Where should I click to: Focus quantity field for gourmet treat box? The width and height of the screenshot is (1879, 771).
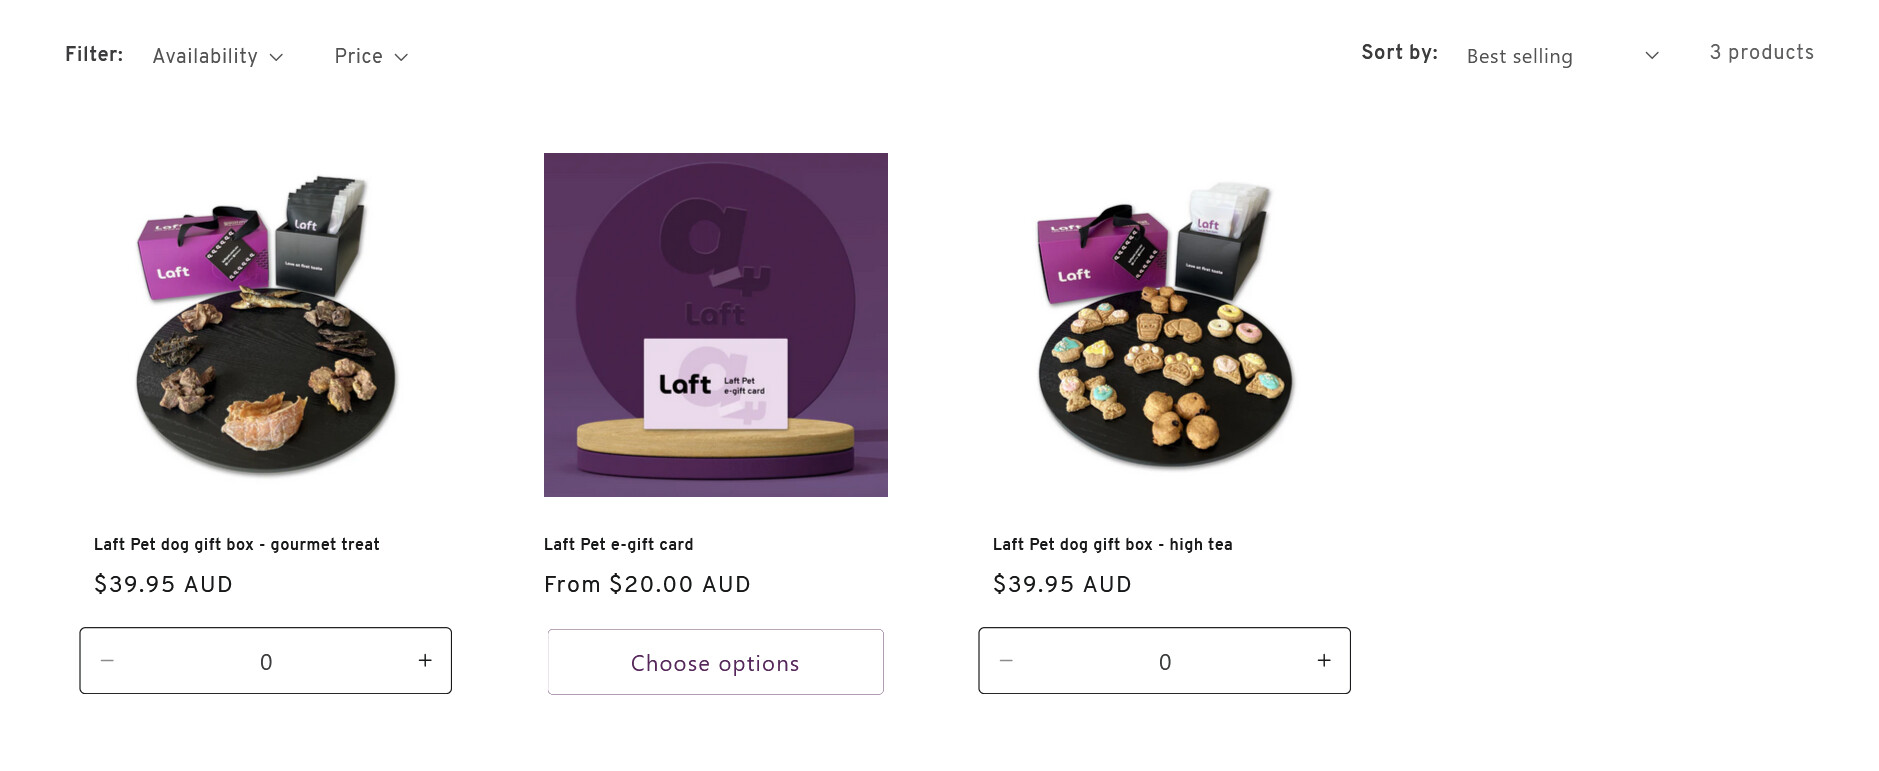tap(266, 661)
